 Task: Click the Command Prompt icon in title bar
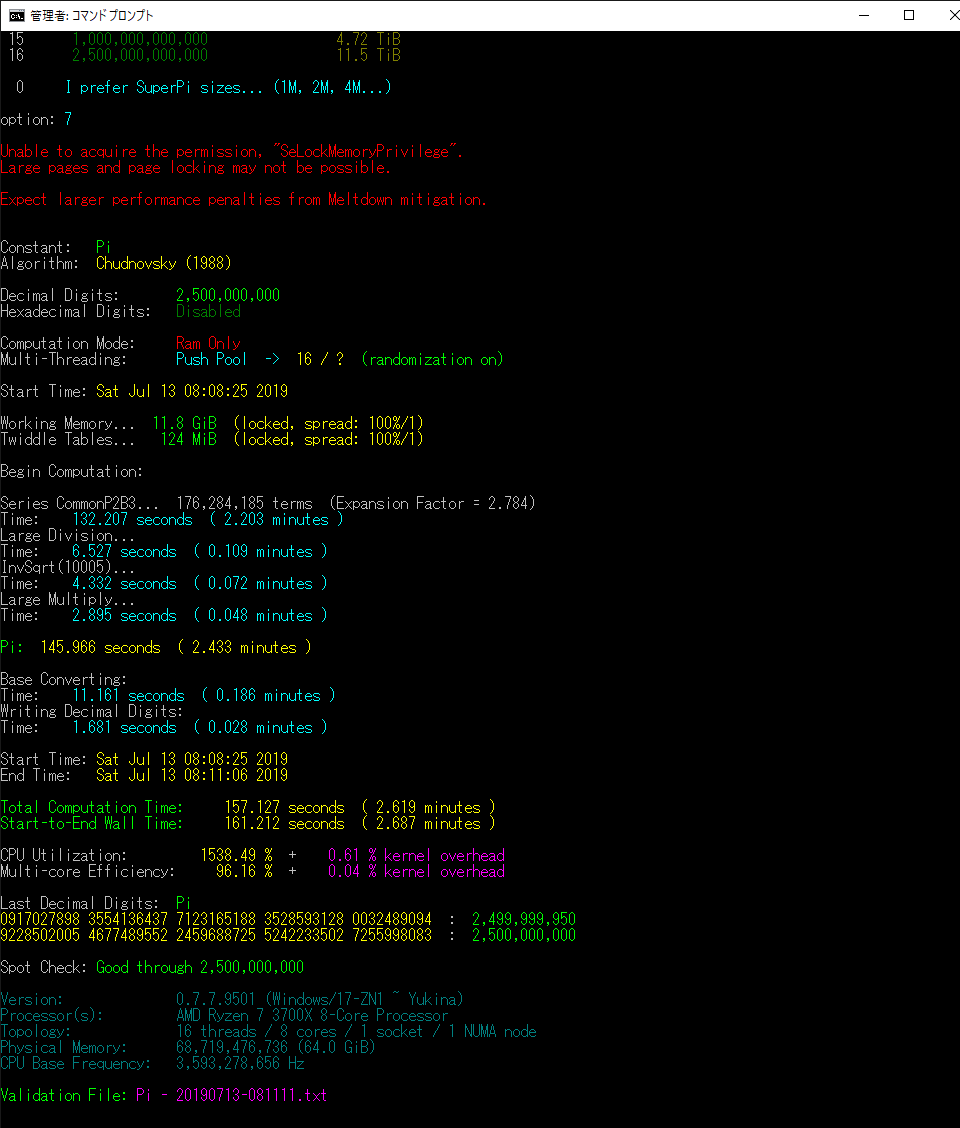click(x=17, y=15)
